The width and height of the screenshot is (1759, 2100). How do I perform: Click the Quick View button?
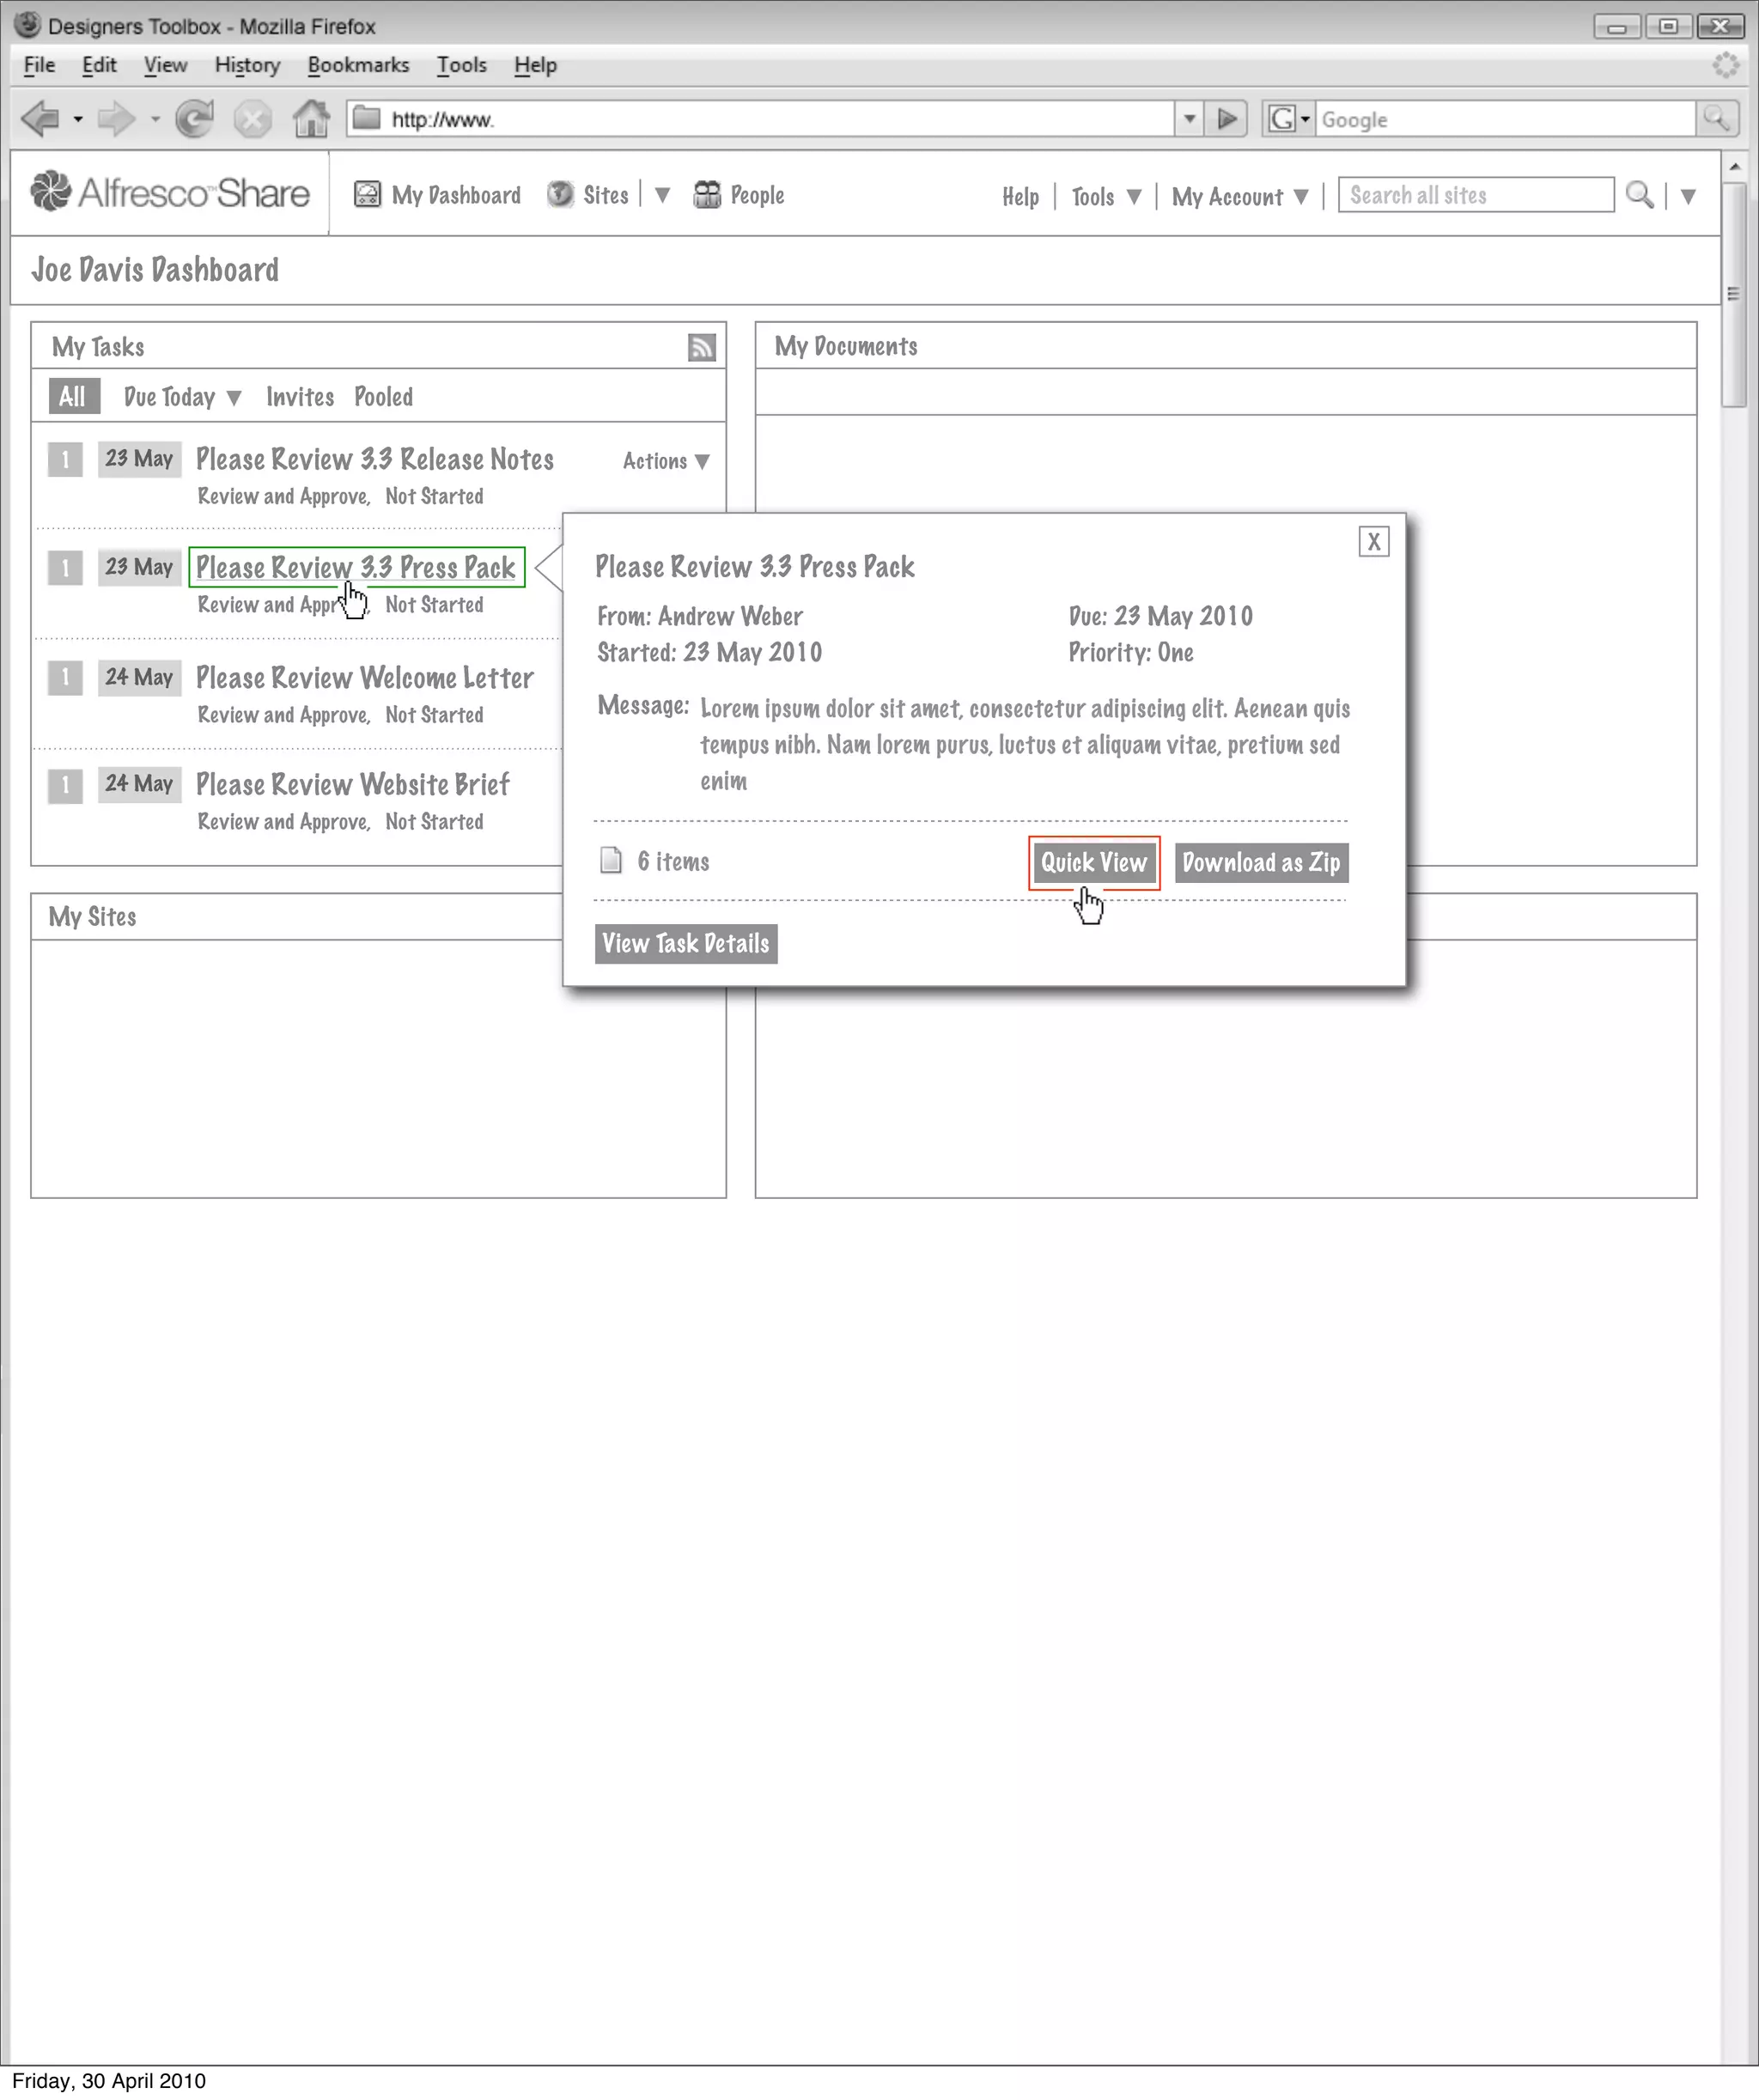tap(1093, 863)
